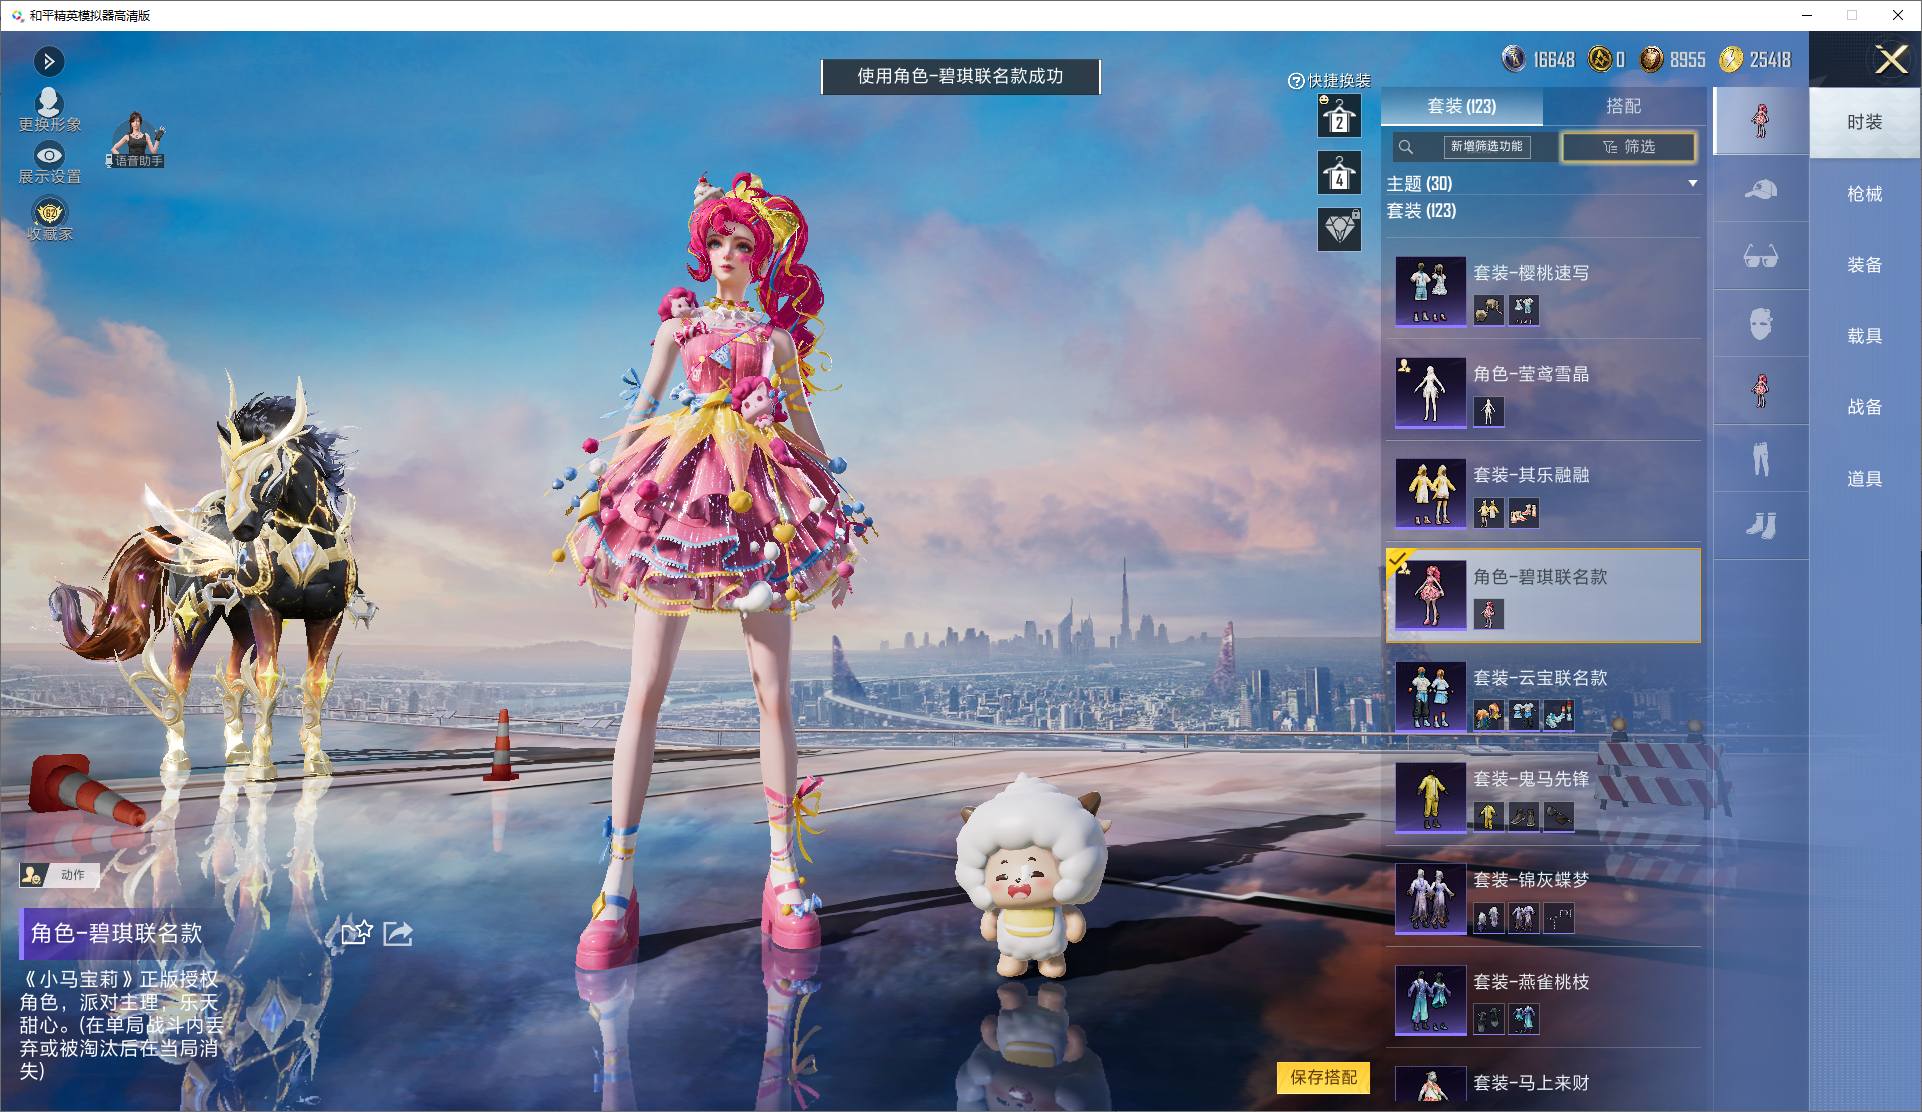
Task: Click the locked diamond outfit slot icon
Action: tap(1339, 229)
